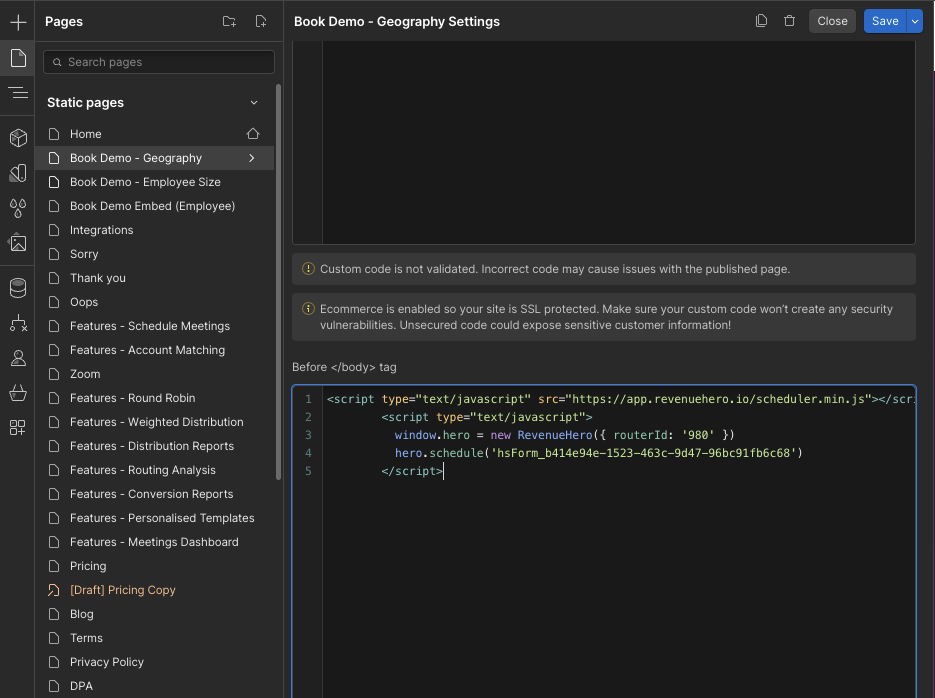Image resolution: width=935 pixels, height=698 pixels.
Task: Click the pages list scrollbar
Action: pos(278,282)
